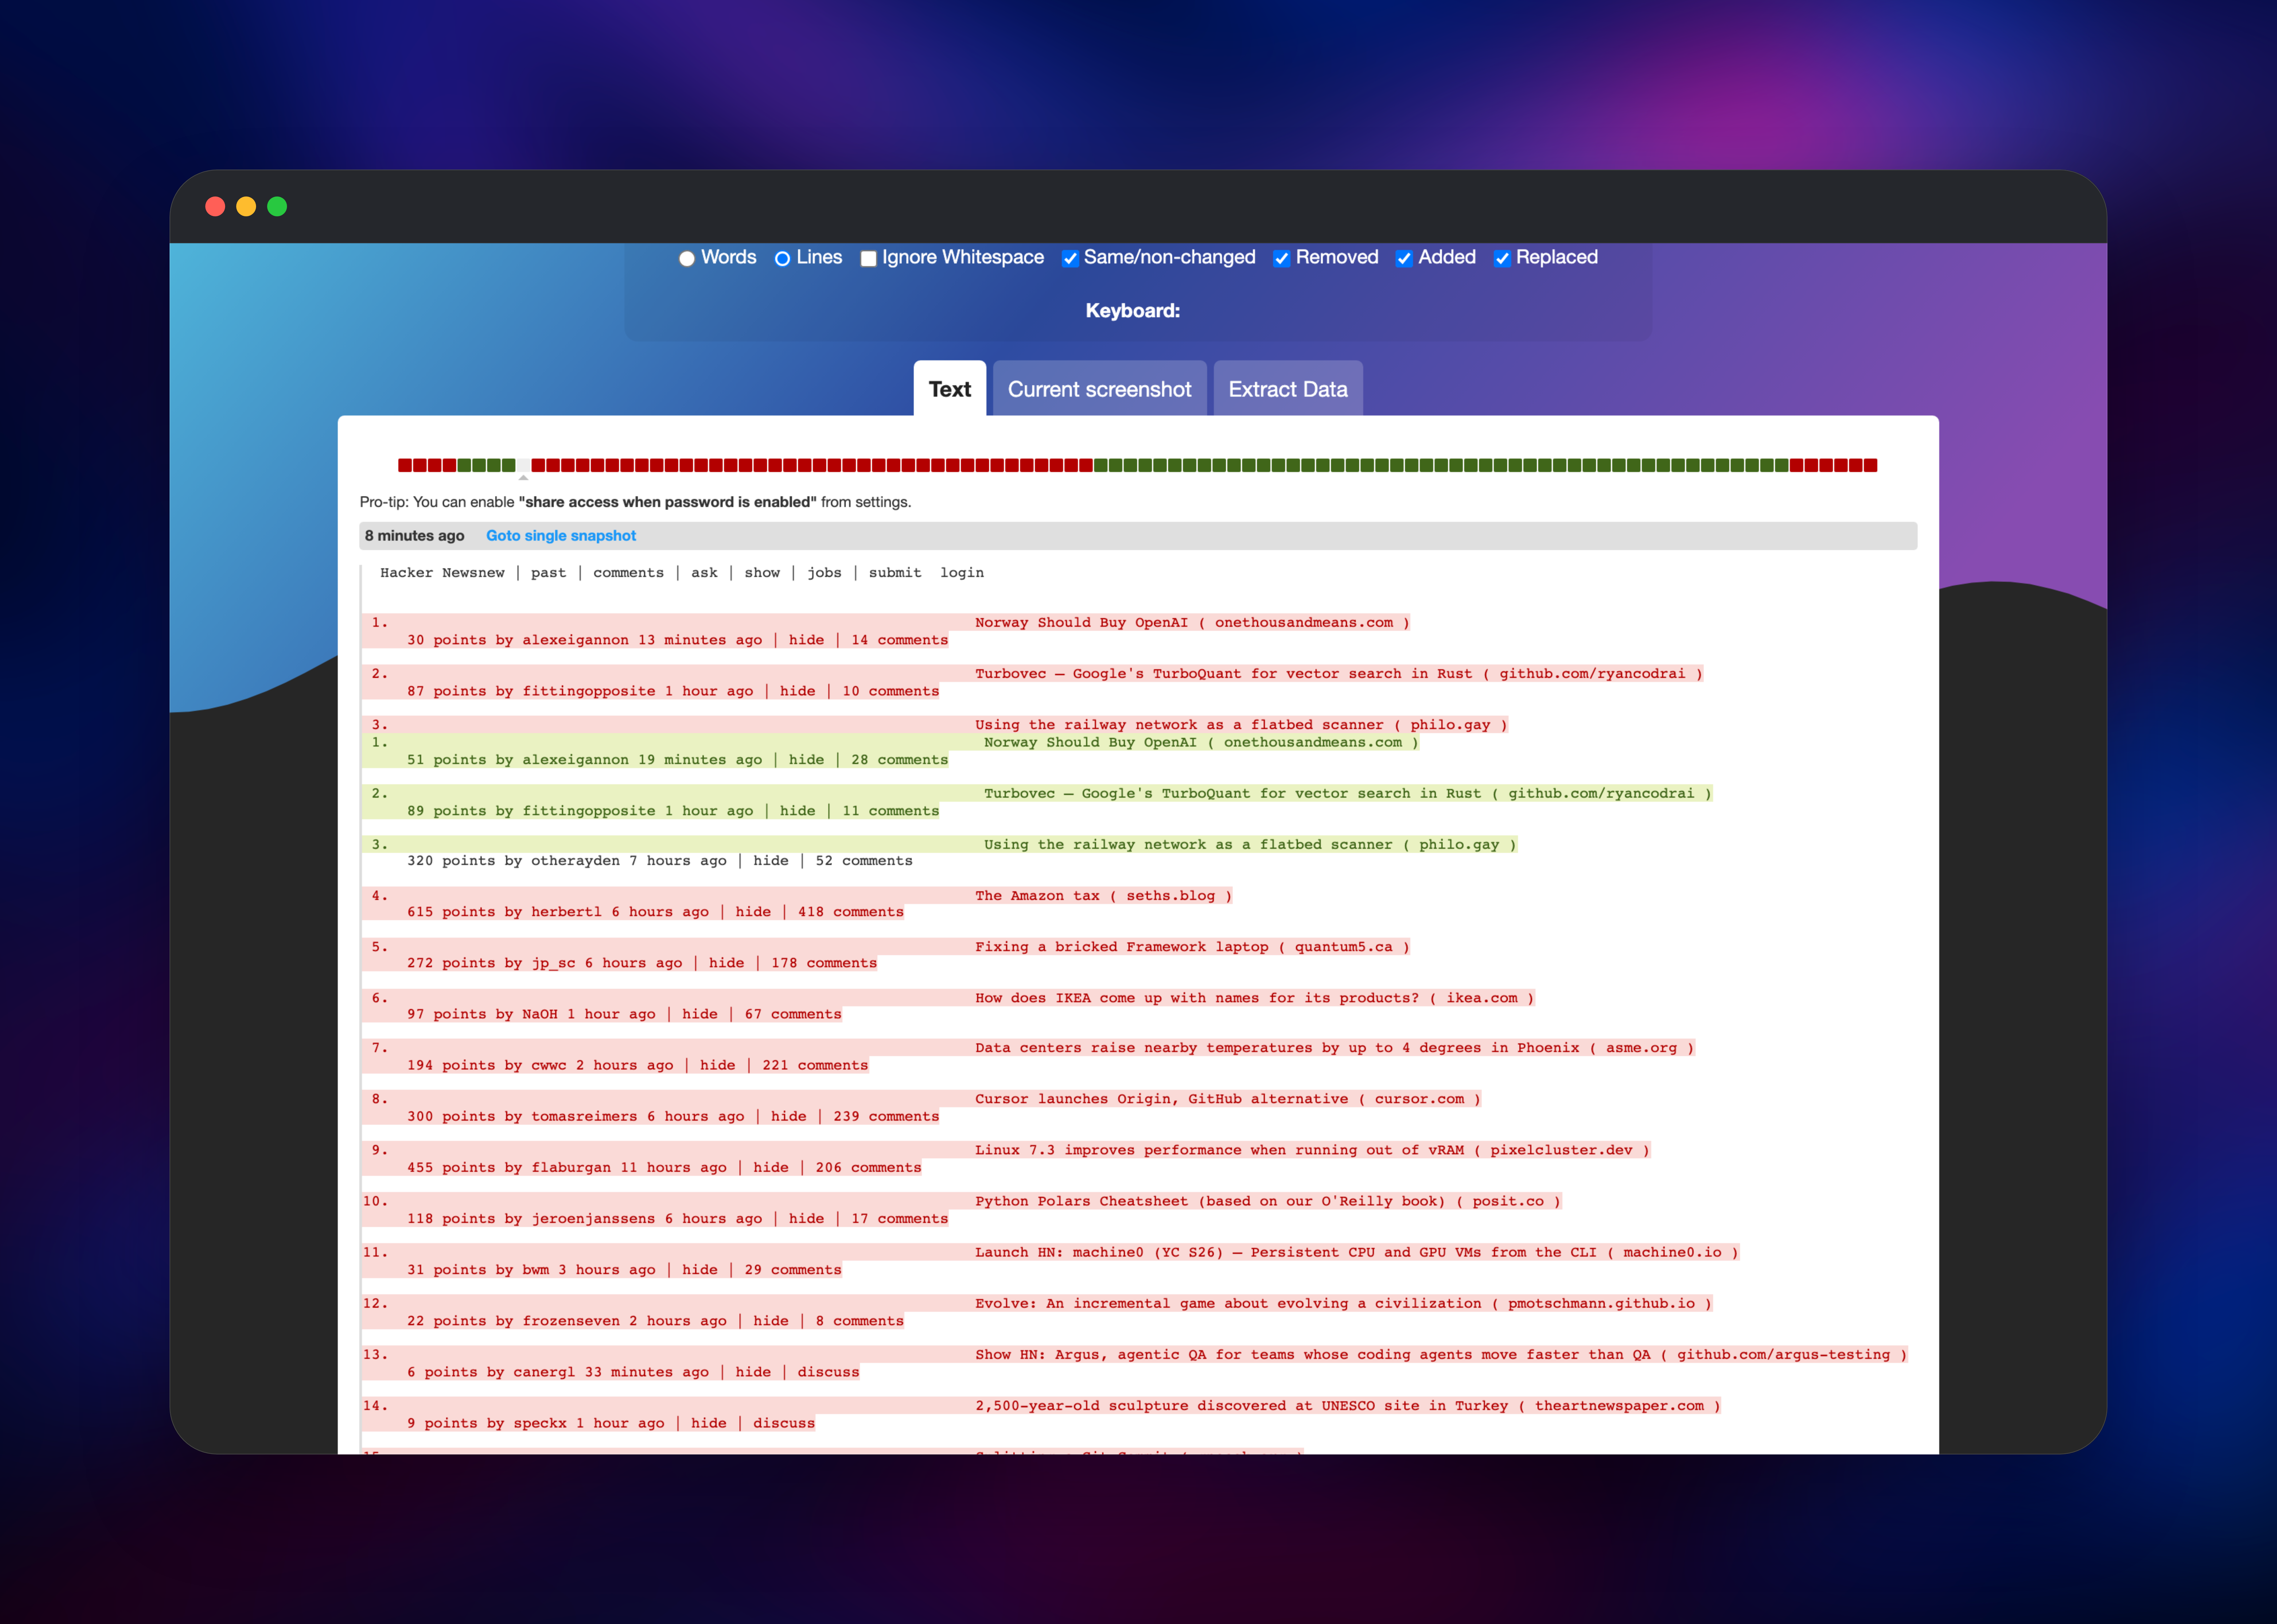Click "272 points by jp_sc 6 hours ago"
Image resolution: width=2277 pixels, height=1624 pixels.
(545, 963)
